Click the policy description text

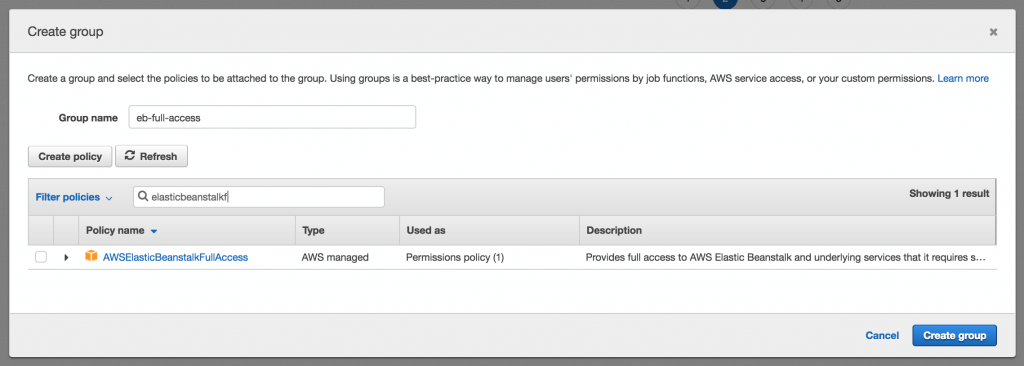(x=786, y=258)
